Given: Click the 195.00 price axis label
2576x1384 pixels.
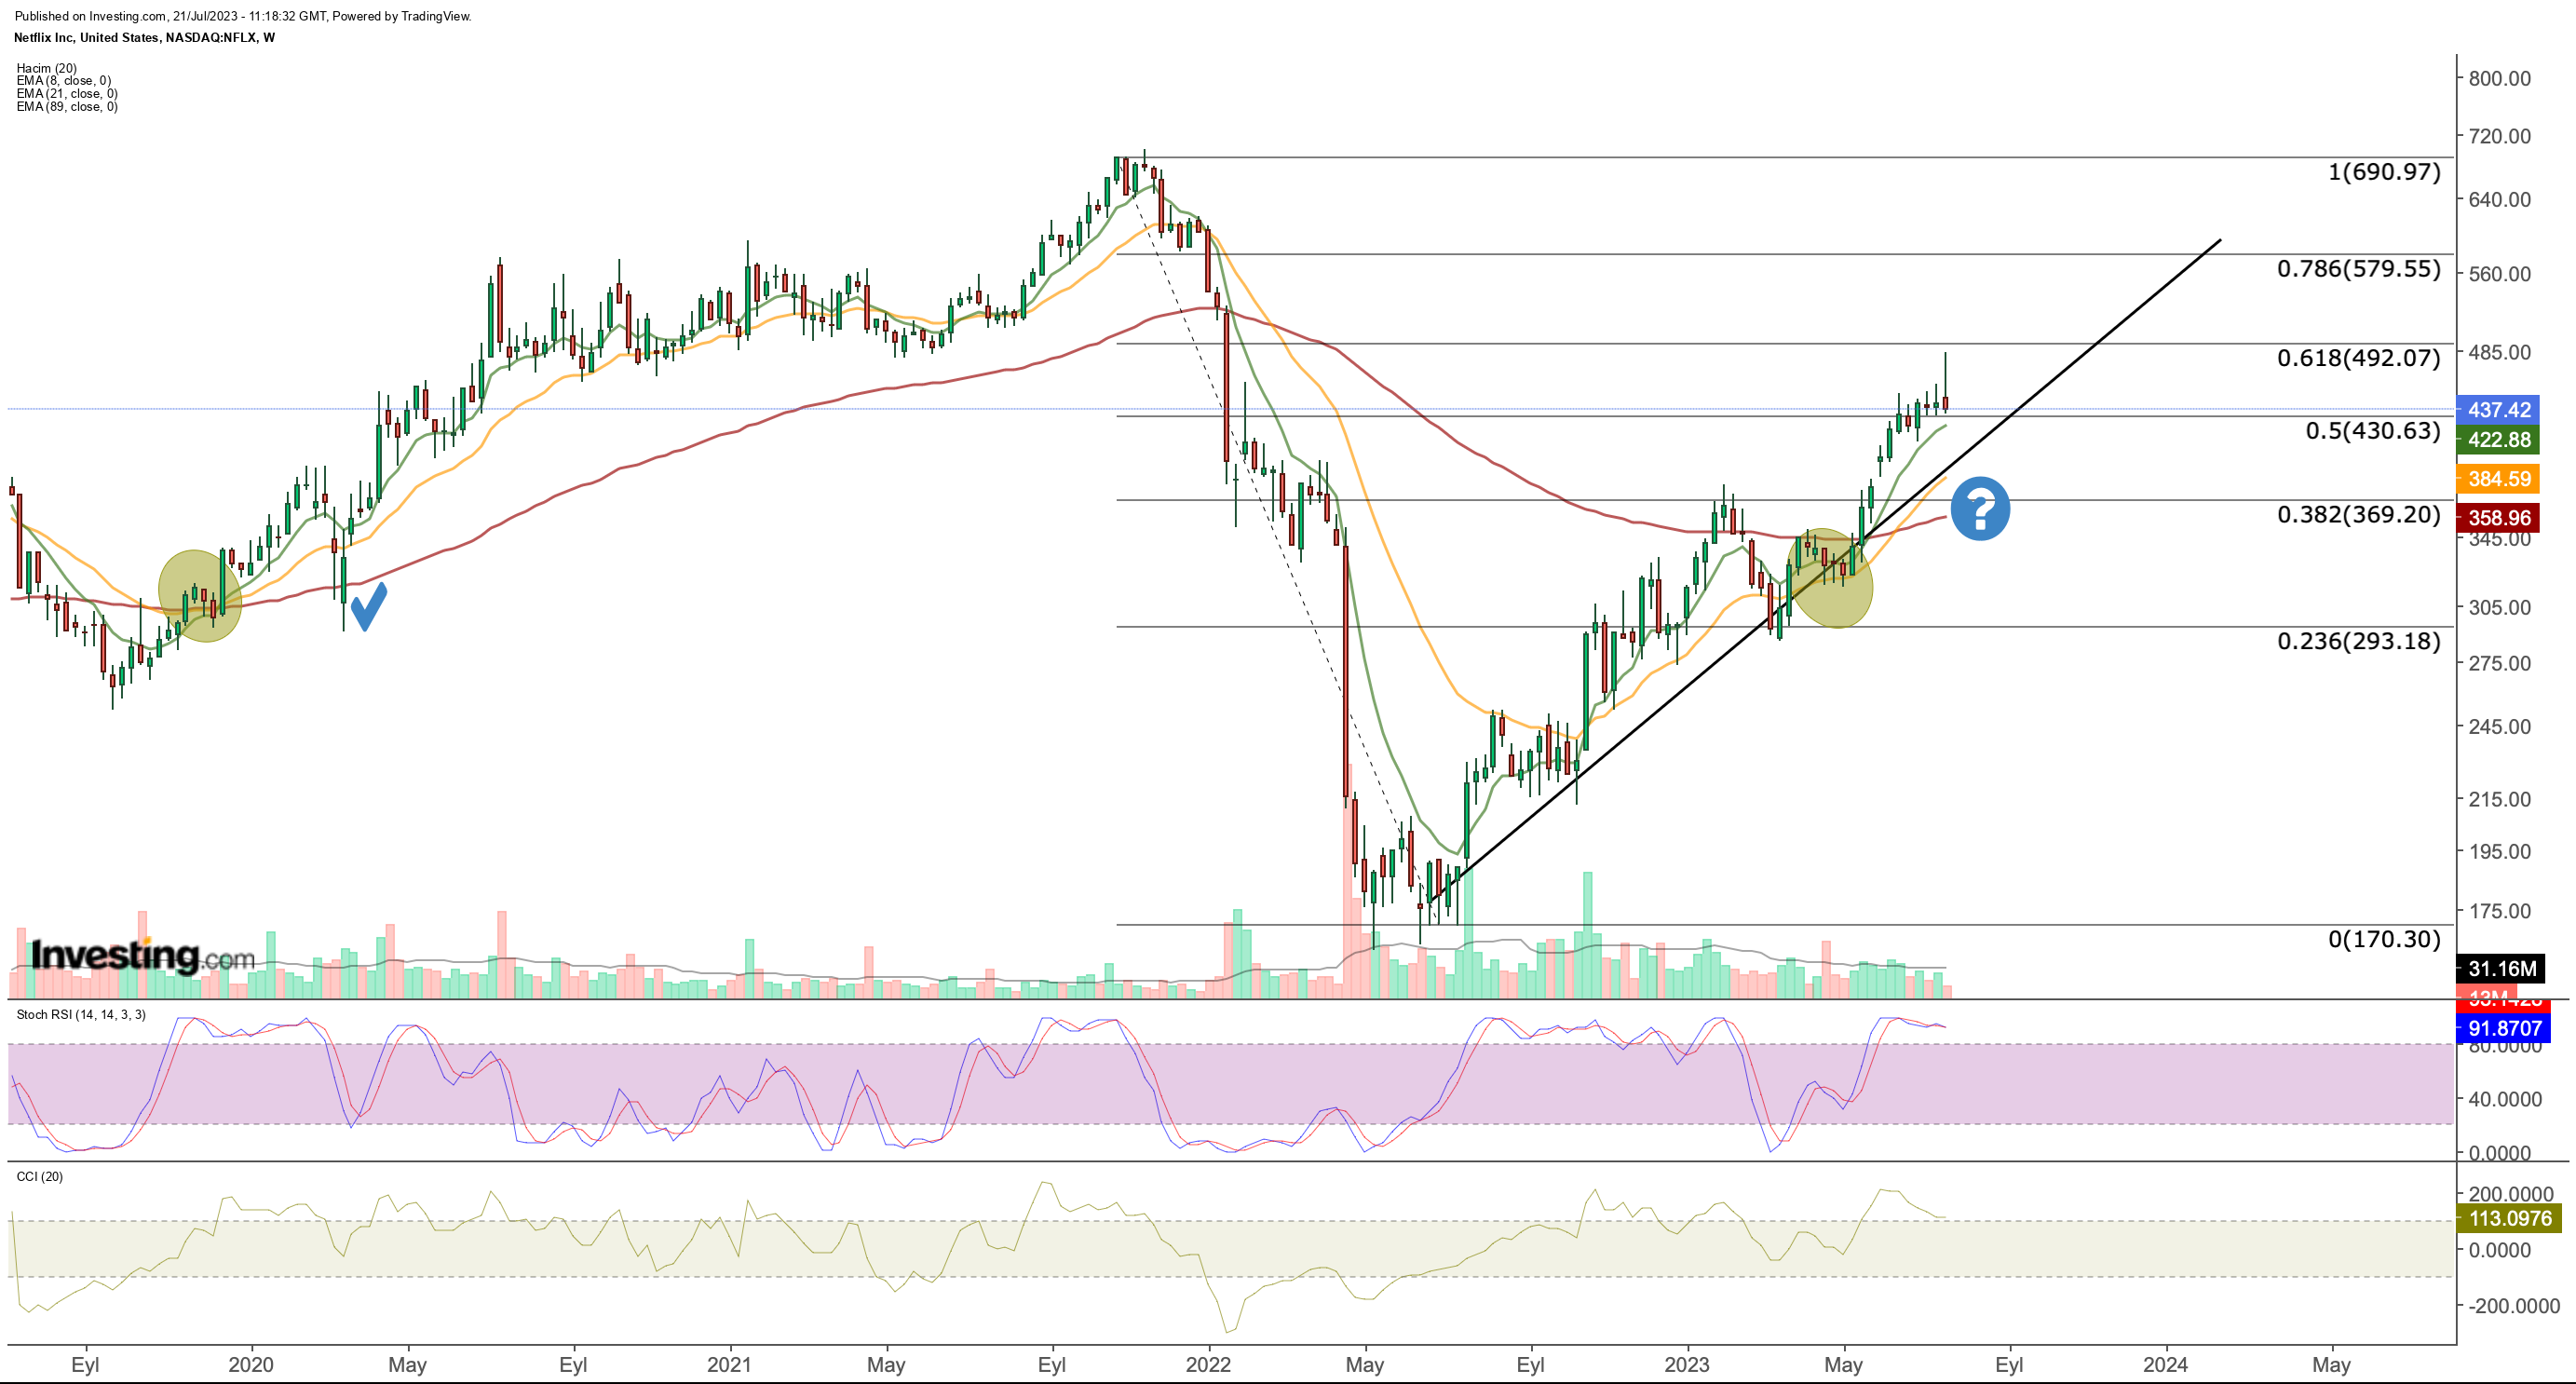Looking at the screenshot, I should 2499,851.
